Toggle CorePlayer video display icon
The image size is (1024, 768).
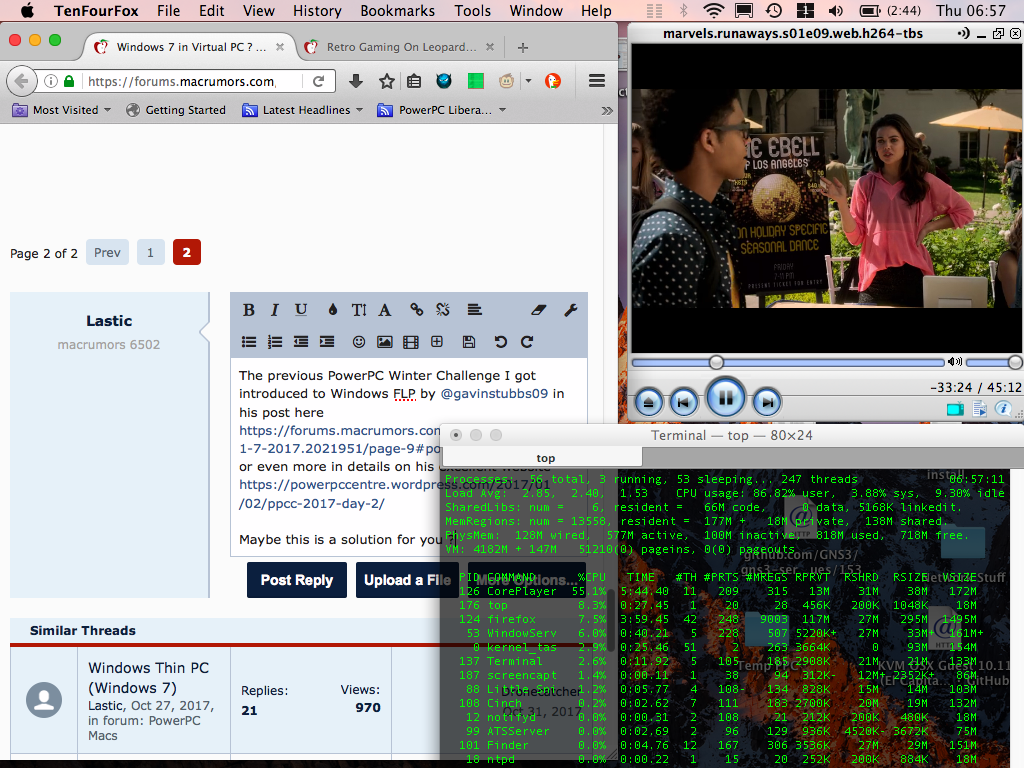955,409
